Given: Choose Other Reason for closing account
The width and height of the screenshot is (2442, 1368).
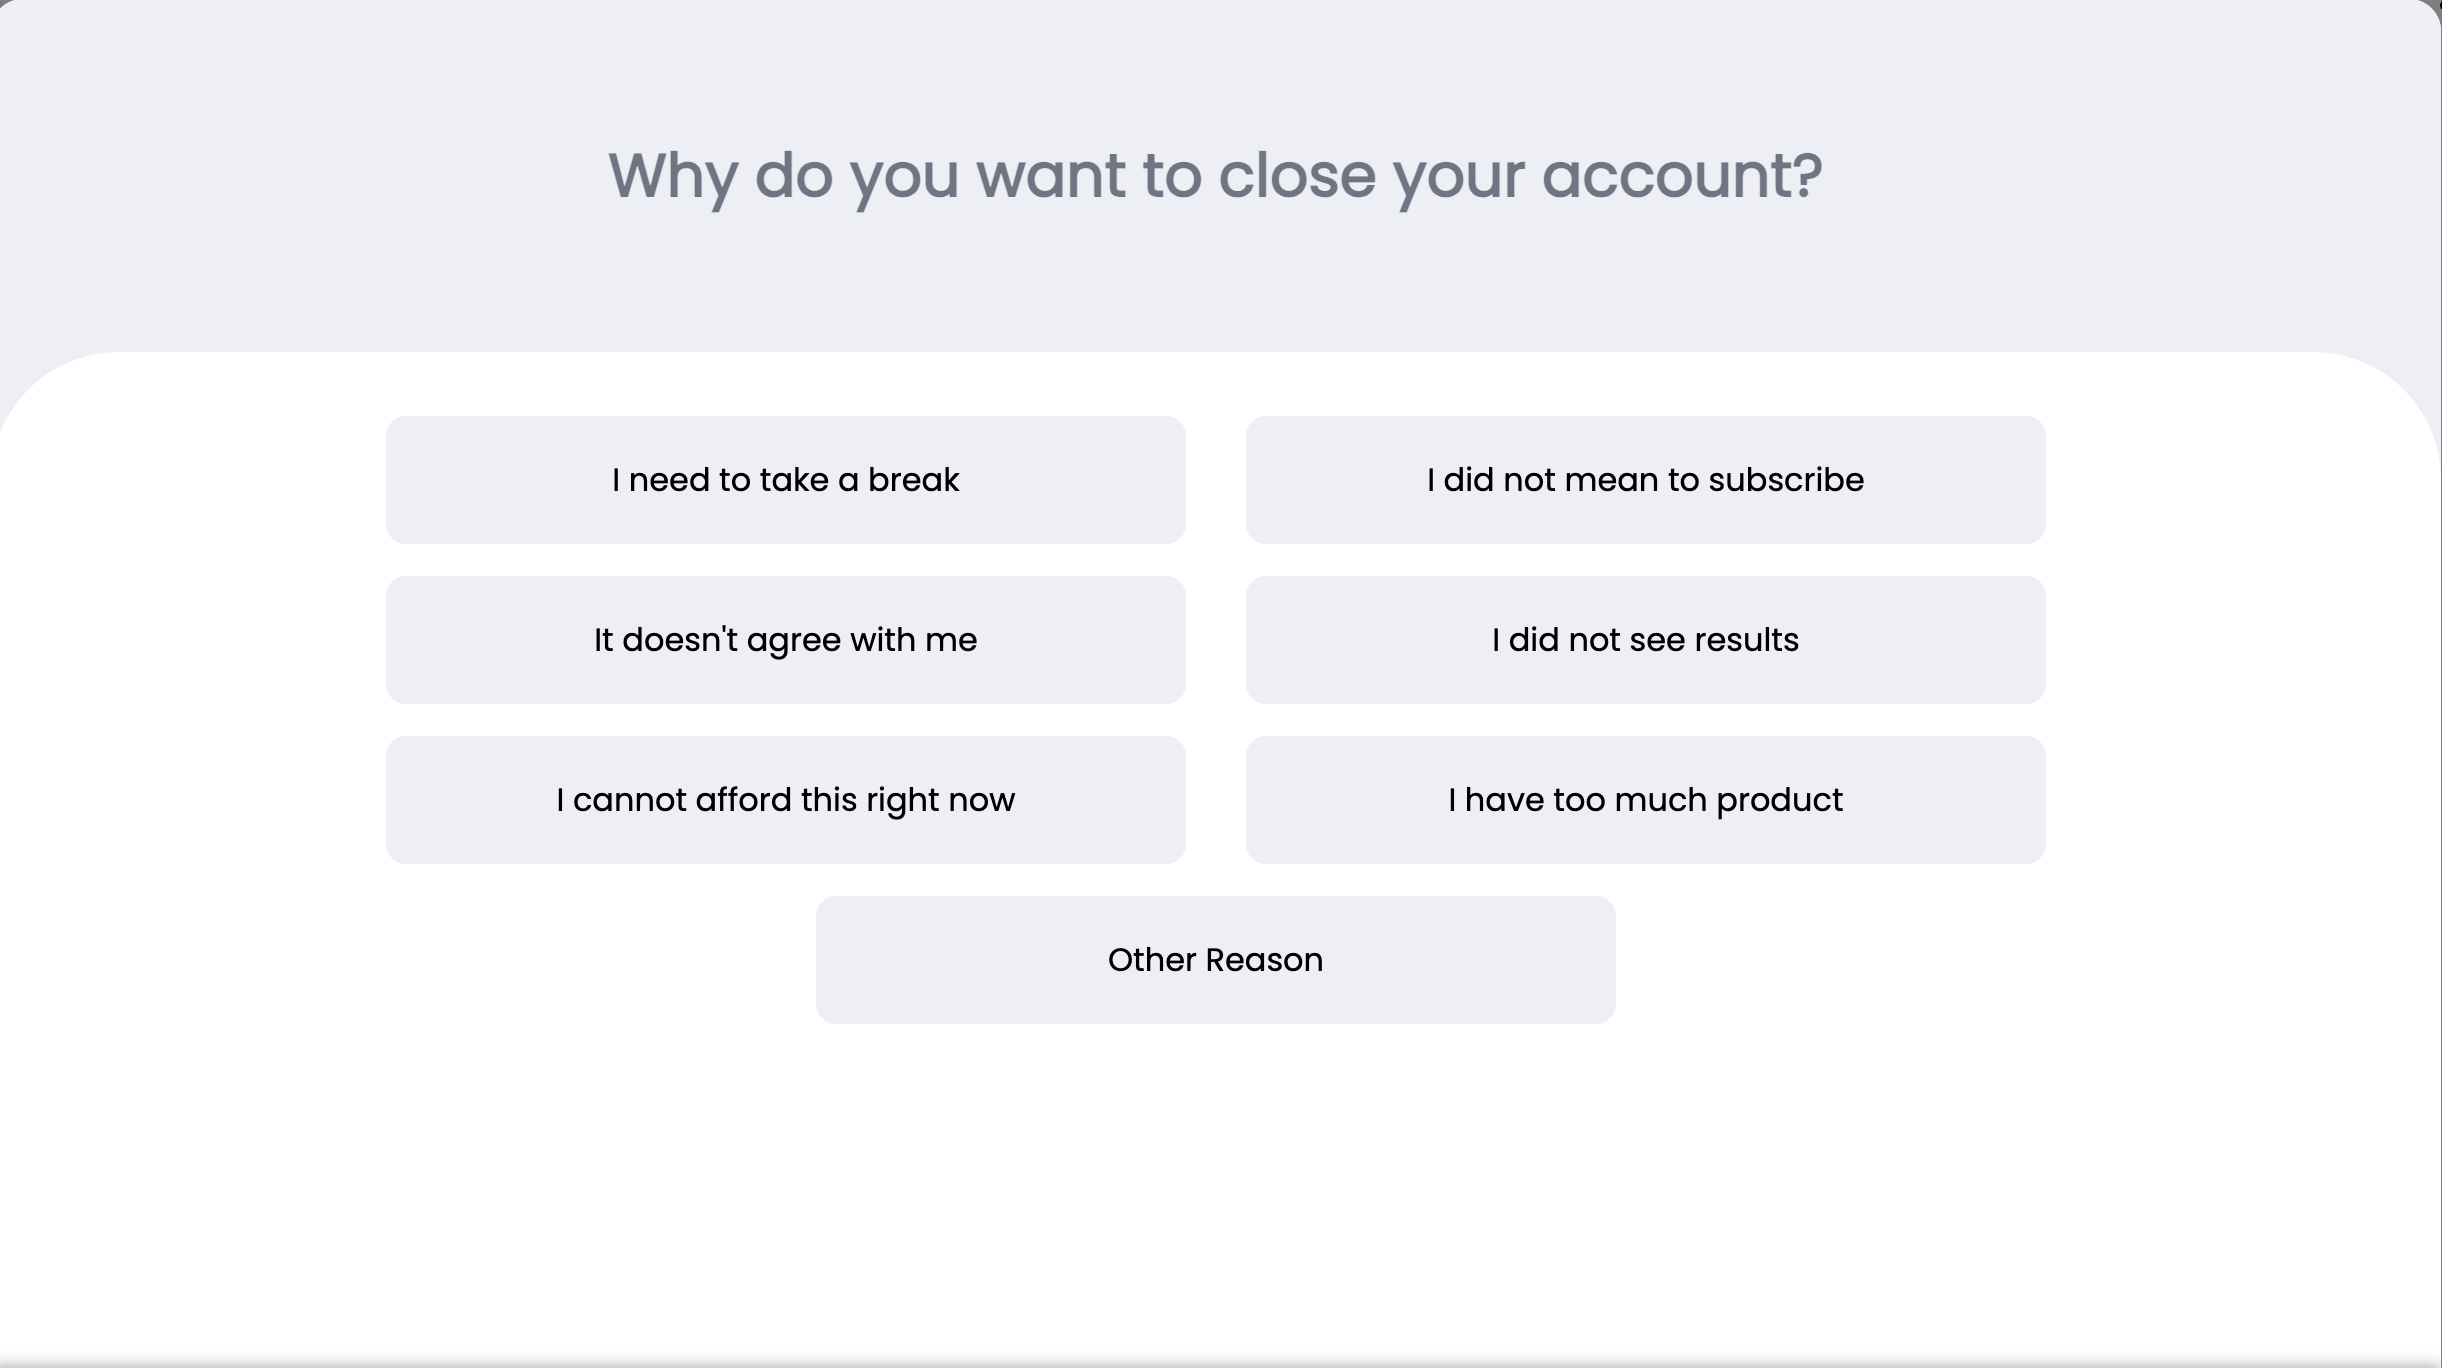Looking at the screenshot, I should click(x=1215, y=960).
